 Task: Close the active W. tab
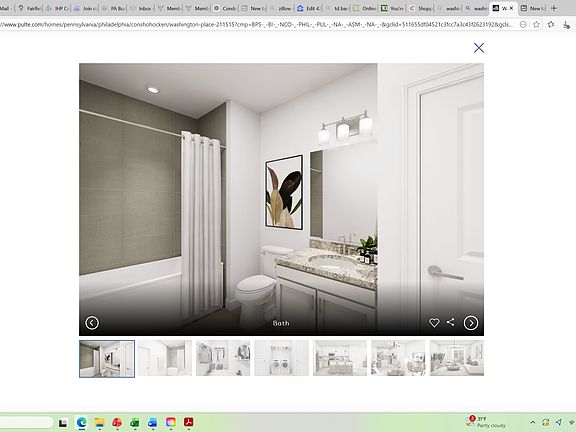[511, 8]
